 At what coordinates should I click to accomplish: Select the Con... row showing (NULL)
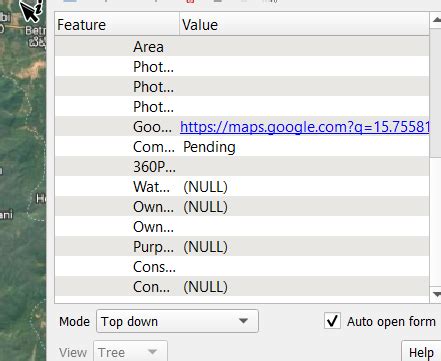[242, 287]
